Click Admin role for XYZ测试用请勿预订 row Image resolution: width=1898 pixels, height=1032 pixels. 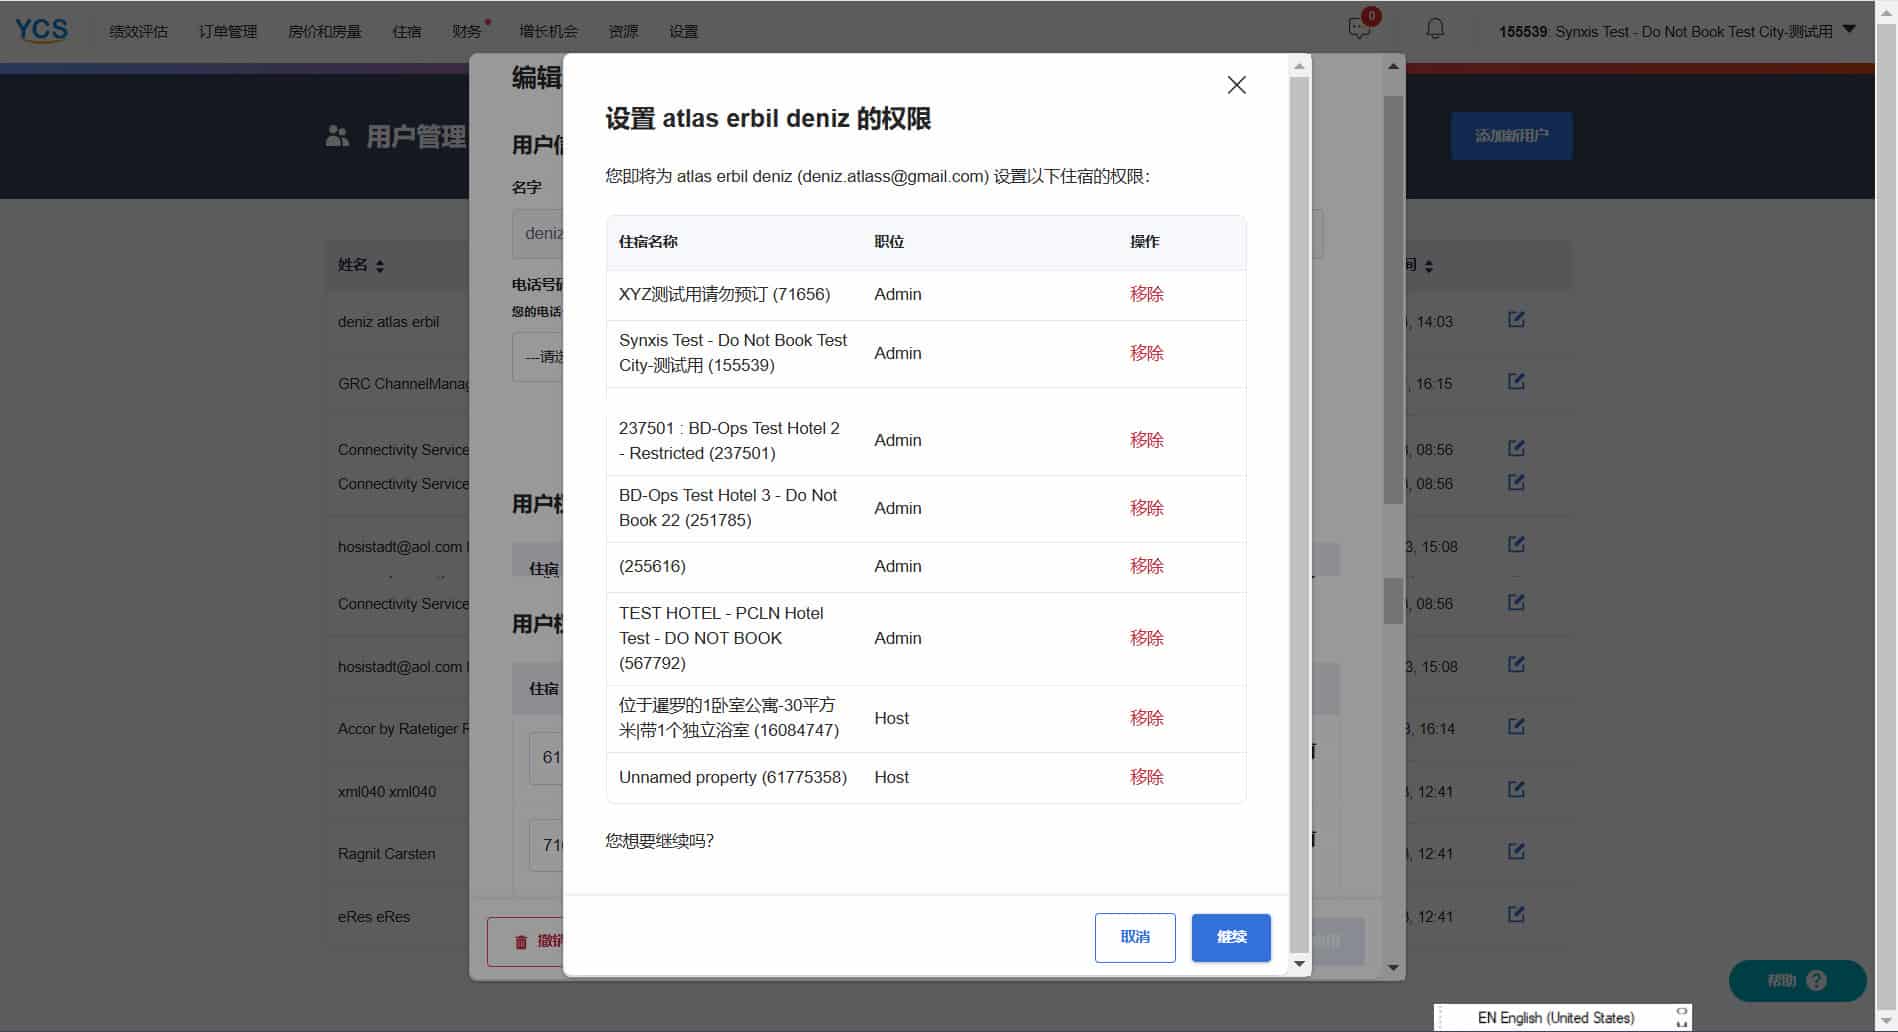pyautogui.click(x=898, y=294)
